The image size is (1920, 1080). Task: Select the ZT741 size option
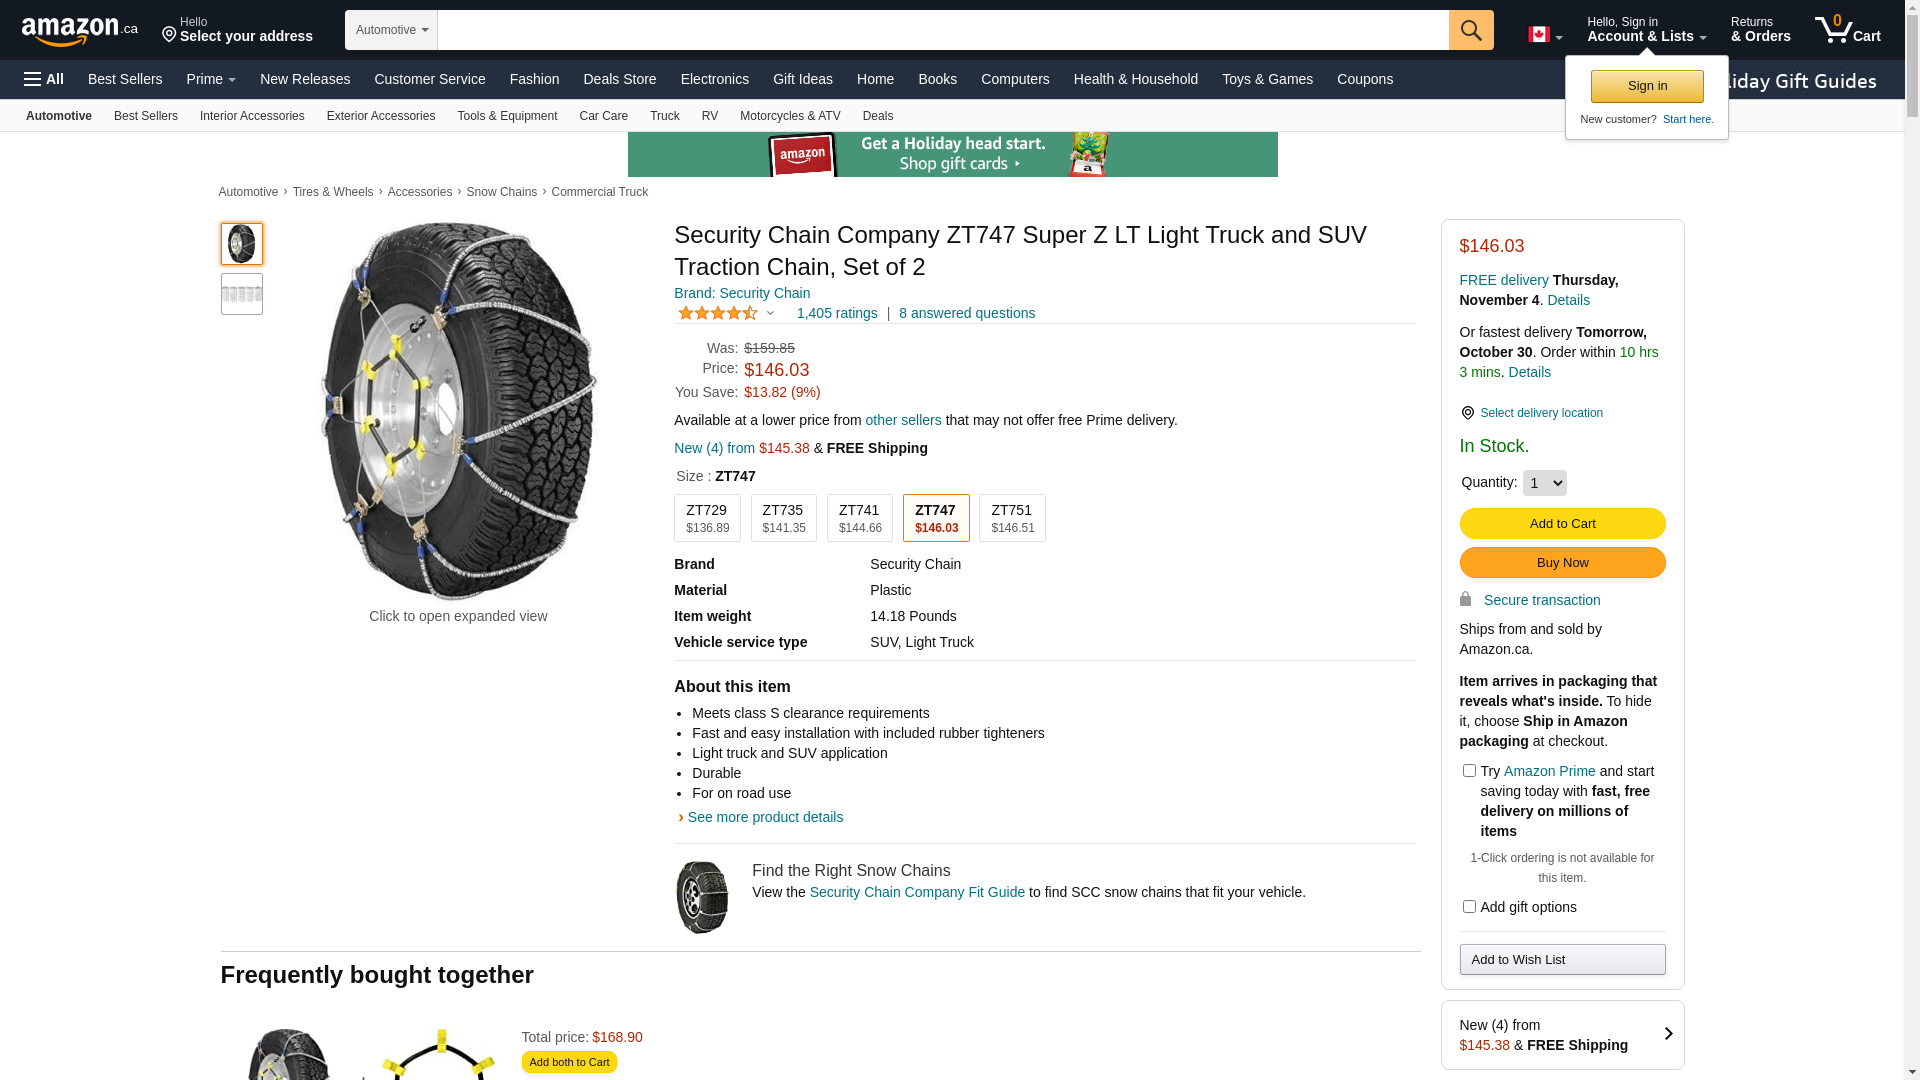pyautogui.click(x=859, y=518)
